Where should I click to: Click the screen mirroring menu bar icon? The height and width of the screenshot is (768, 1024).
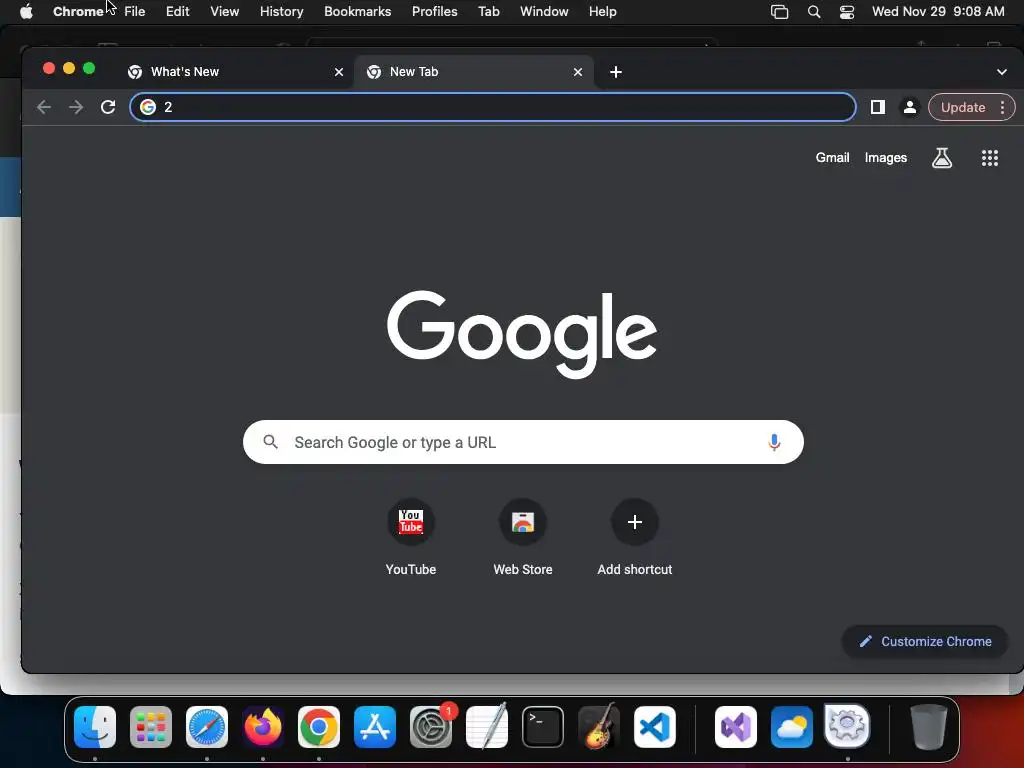point(779,12)
